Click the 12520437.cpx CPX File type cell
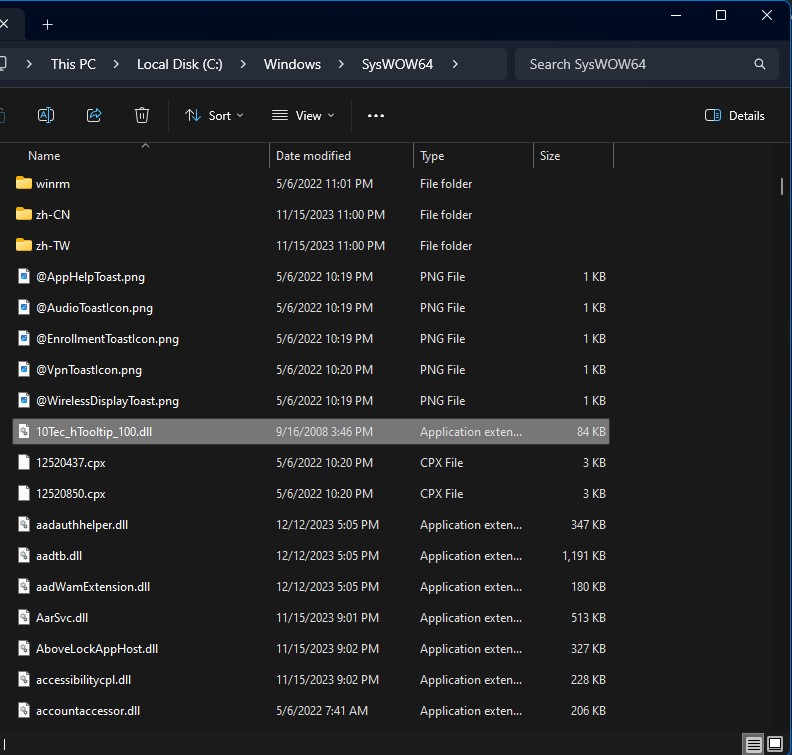Image resolution: width=792 pixels, height=755 pixels. pos(441,463)
